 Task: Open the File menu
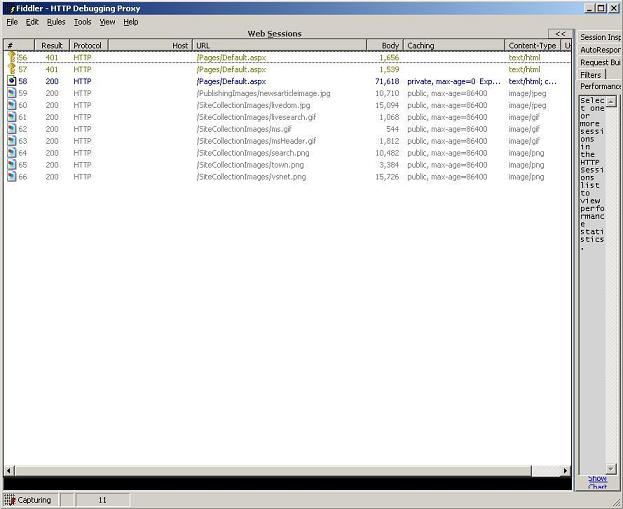click(x=12, y=22)
